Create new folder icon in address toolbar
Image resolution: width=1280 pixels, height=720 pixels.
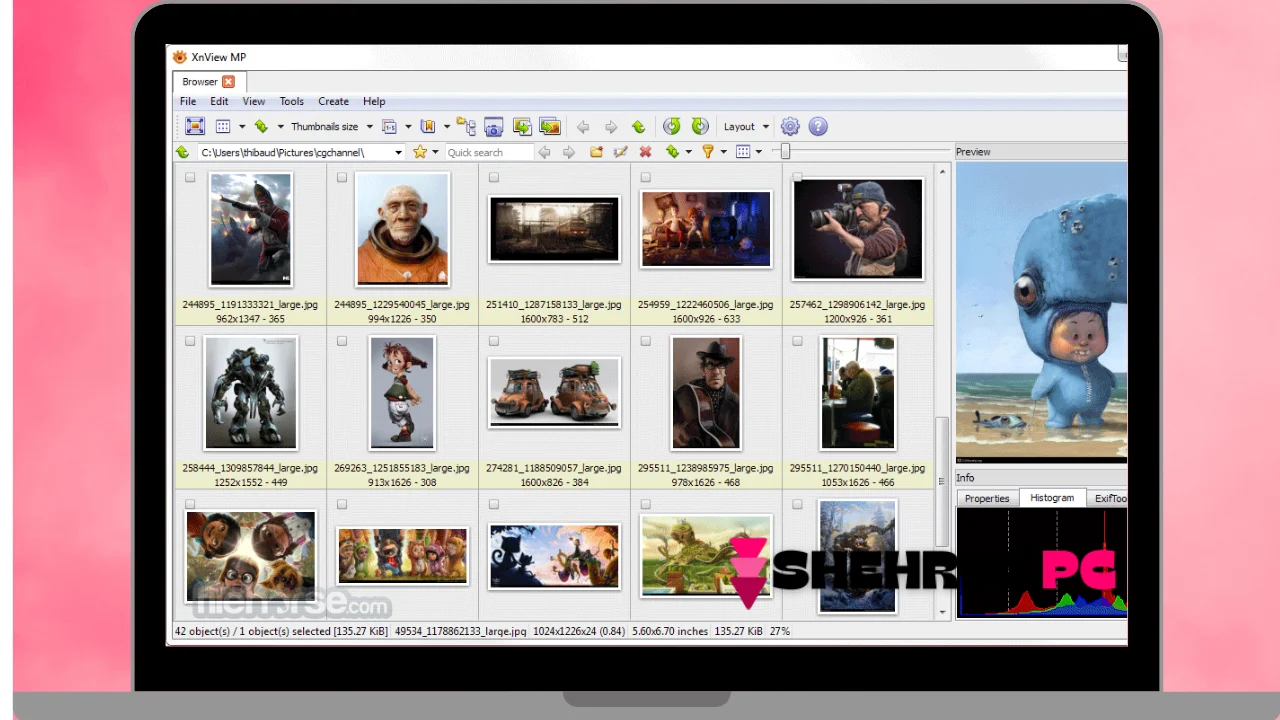(596, 152)
